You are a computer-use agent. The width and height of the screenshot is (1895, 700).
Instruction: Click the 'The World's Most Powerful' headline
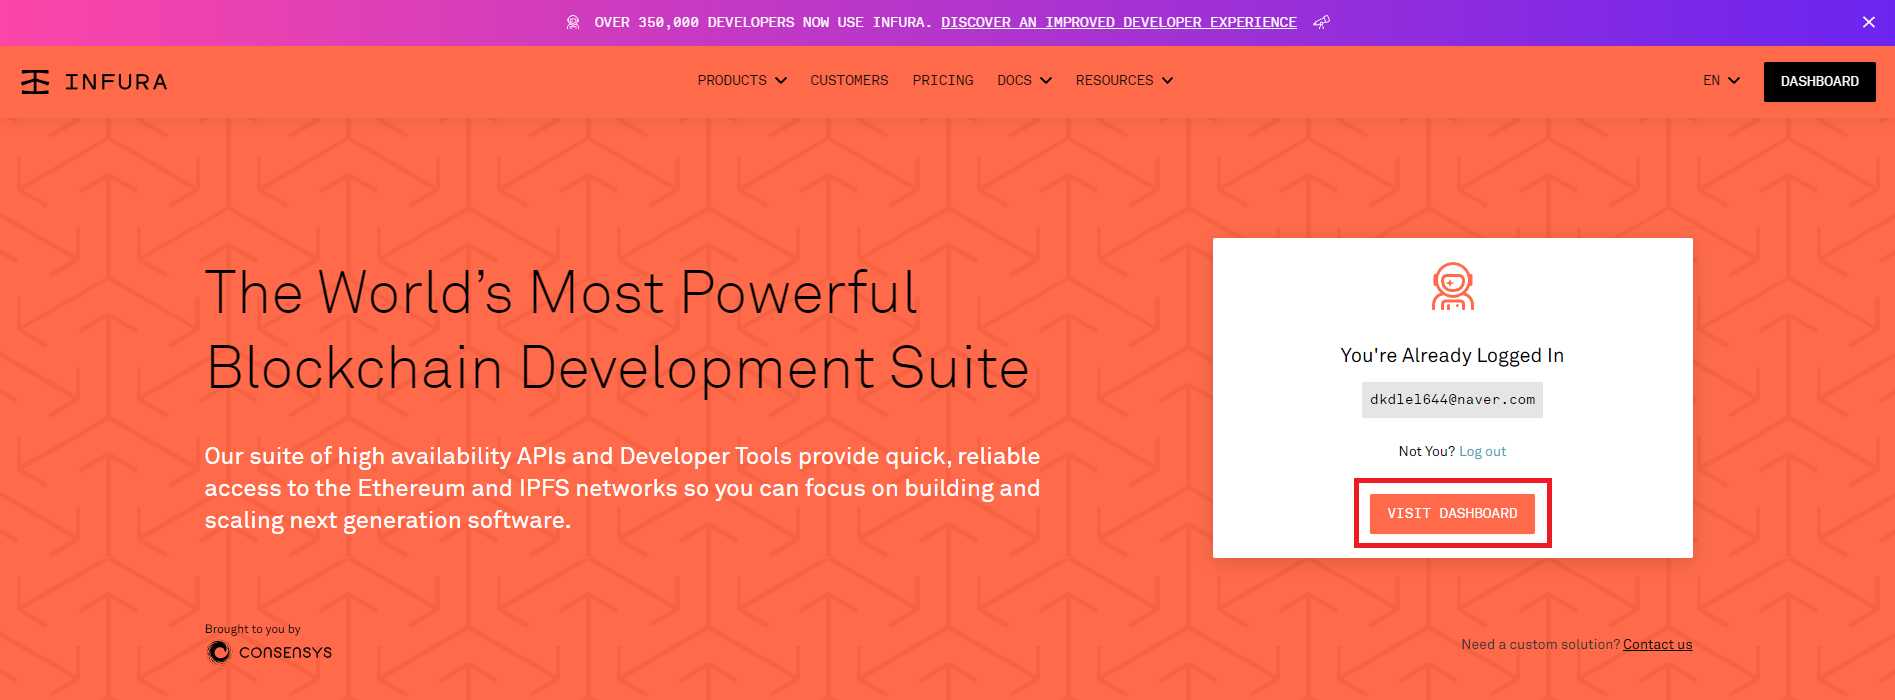pyautogui.click(x=561, y=292)
